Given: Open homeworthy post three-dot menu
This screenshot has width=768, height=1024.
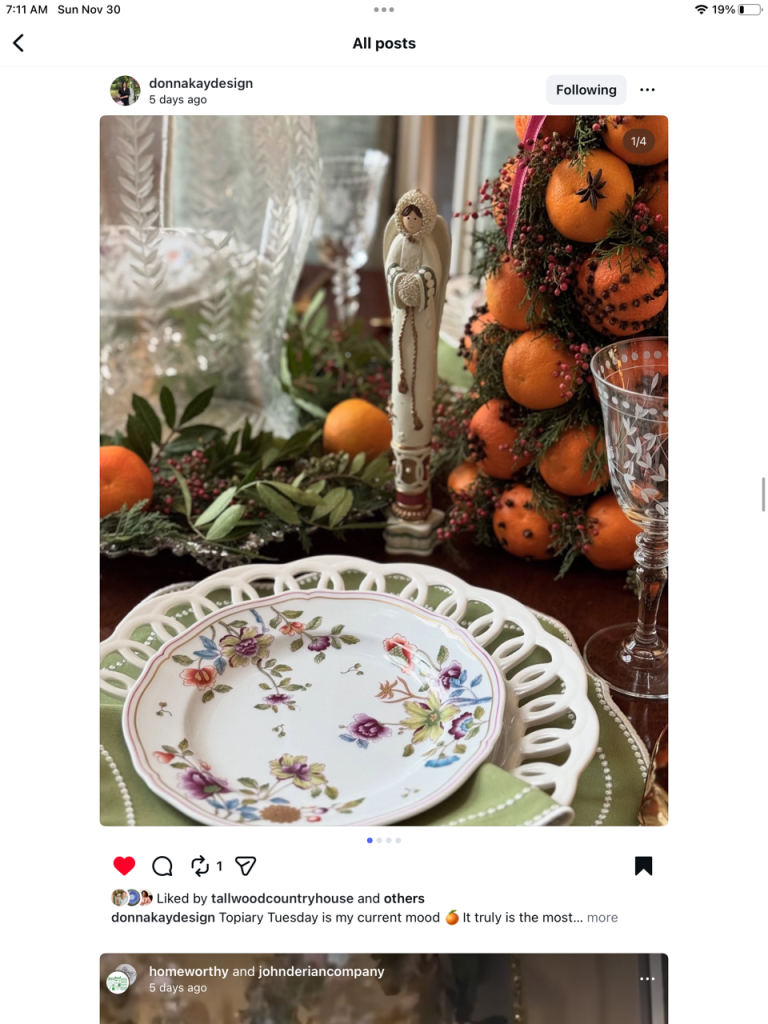Looking at the screenshot, I should point(647,978).
